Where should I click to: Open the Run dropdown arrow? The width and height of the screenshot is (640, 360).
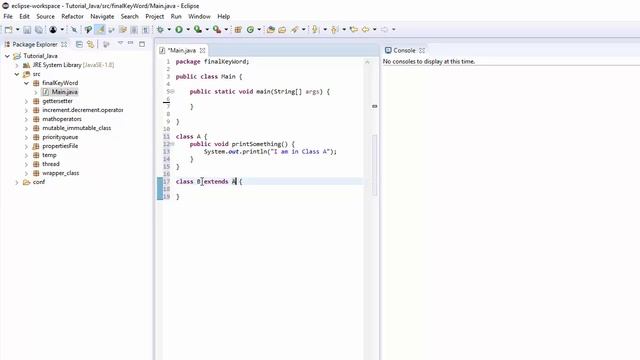(188, 29)
